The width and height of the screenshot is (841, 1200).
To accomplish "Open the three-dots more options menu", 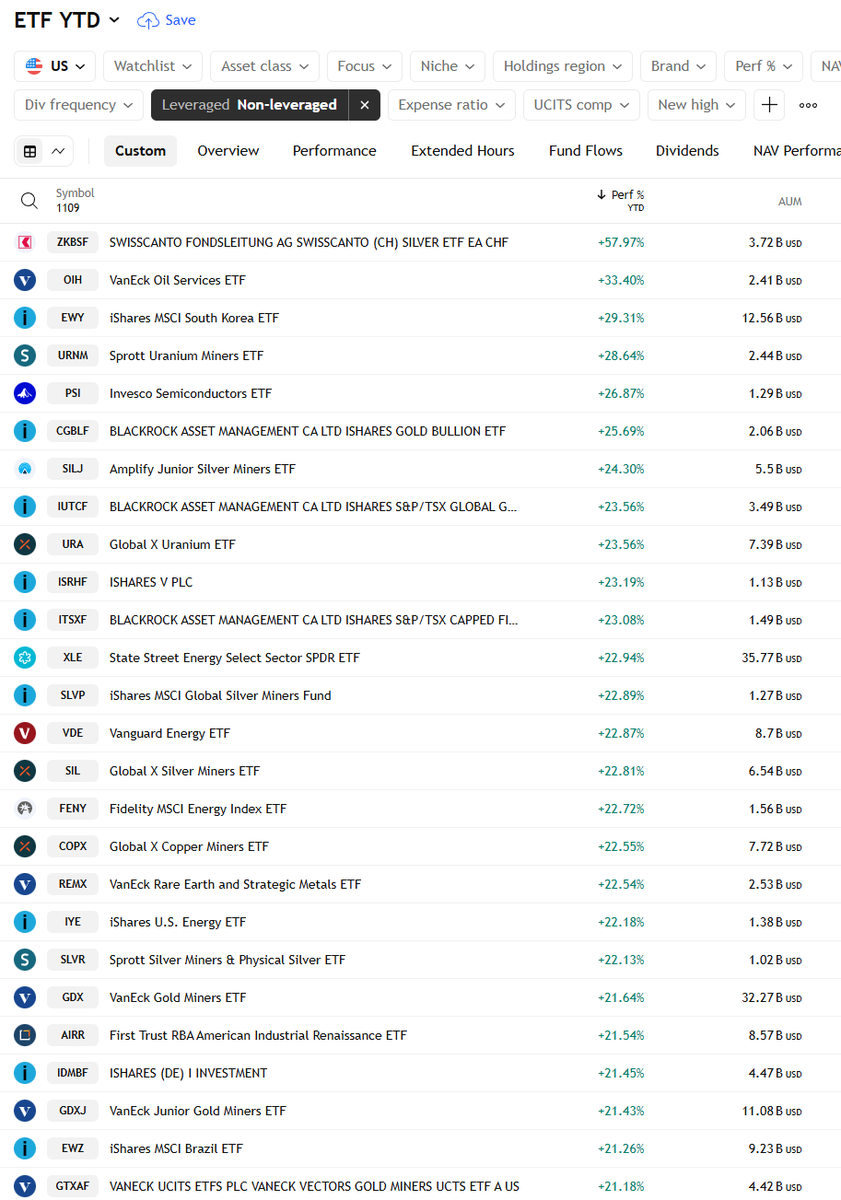I will [808, 105].
